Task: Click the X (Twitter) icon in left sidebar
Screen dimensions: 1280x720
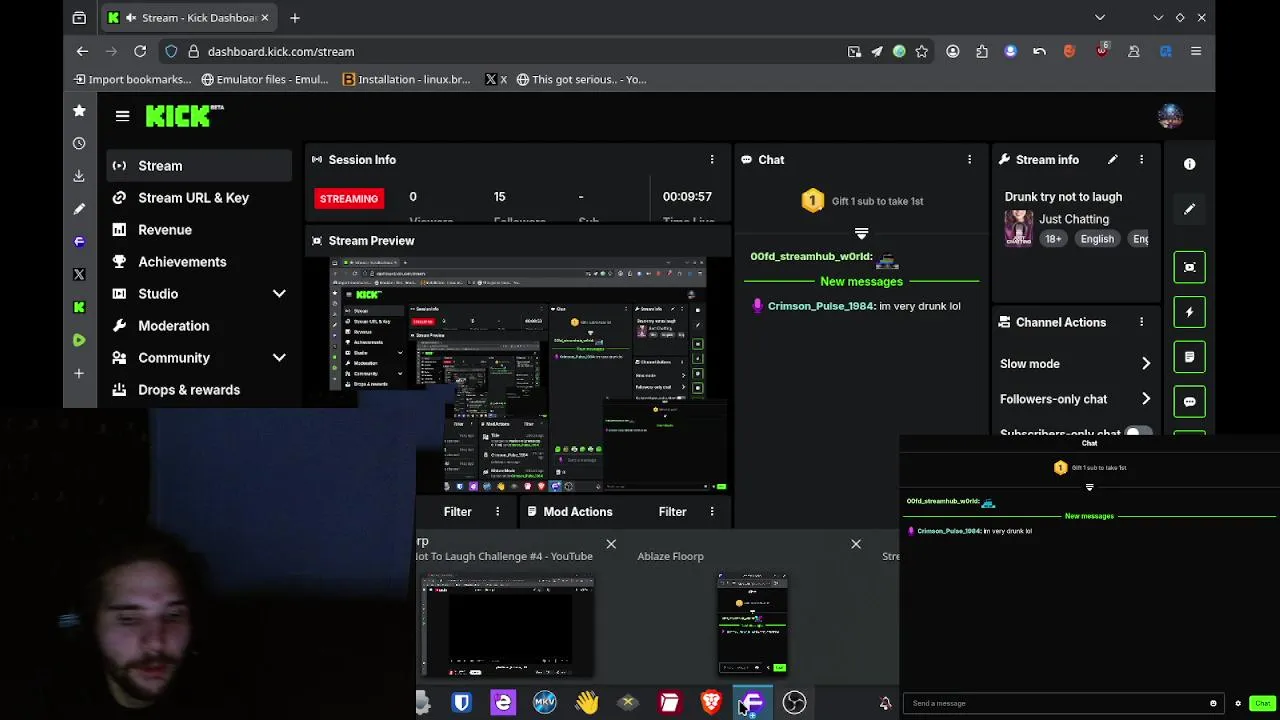Action: 79,274
